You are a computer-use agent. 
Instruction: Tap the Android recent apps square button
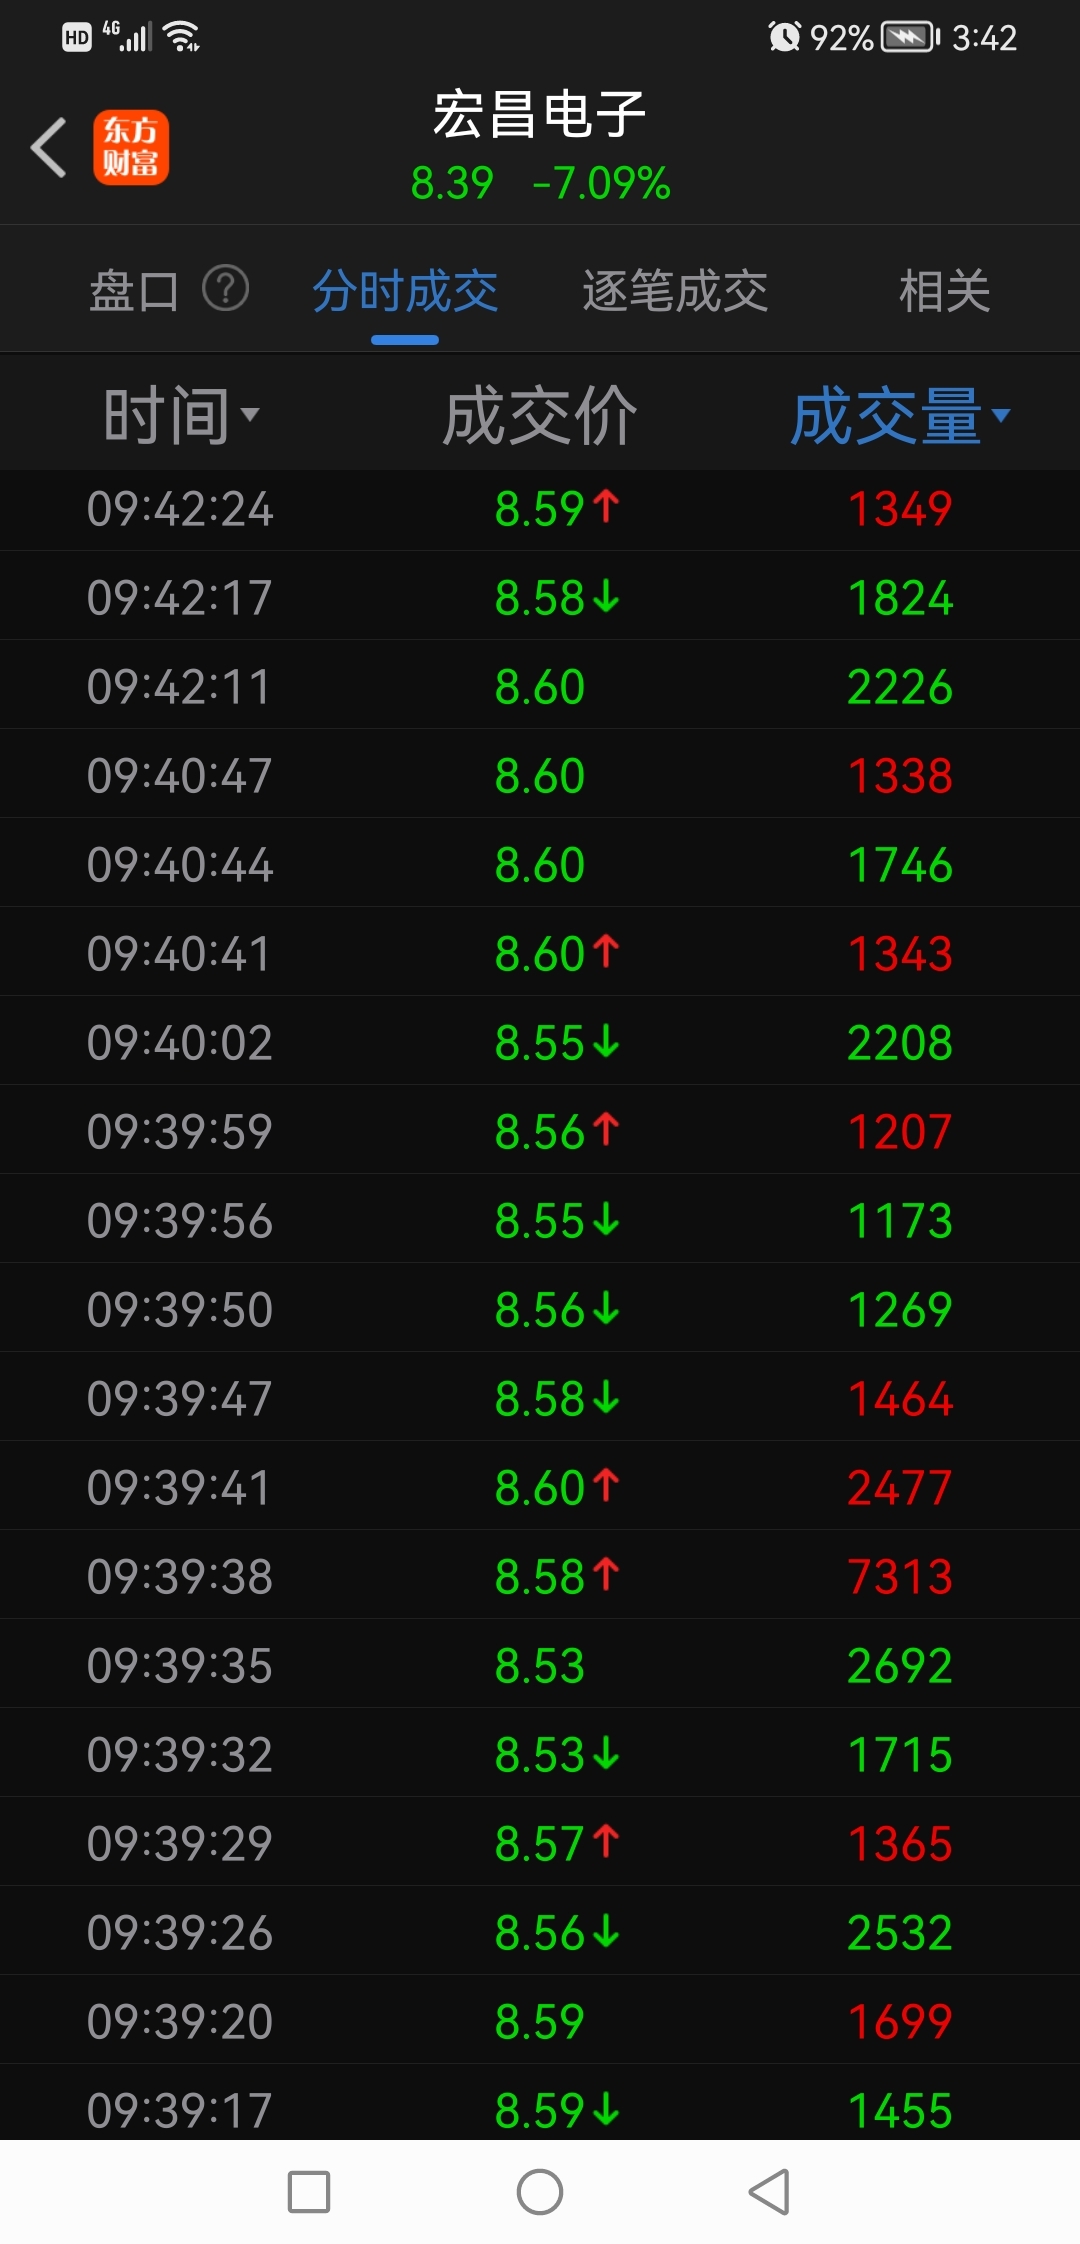309,2192
